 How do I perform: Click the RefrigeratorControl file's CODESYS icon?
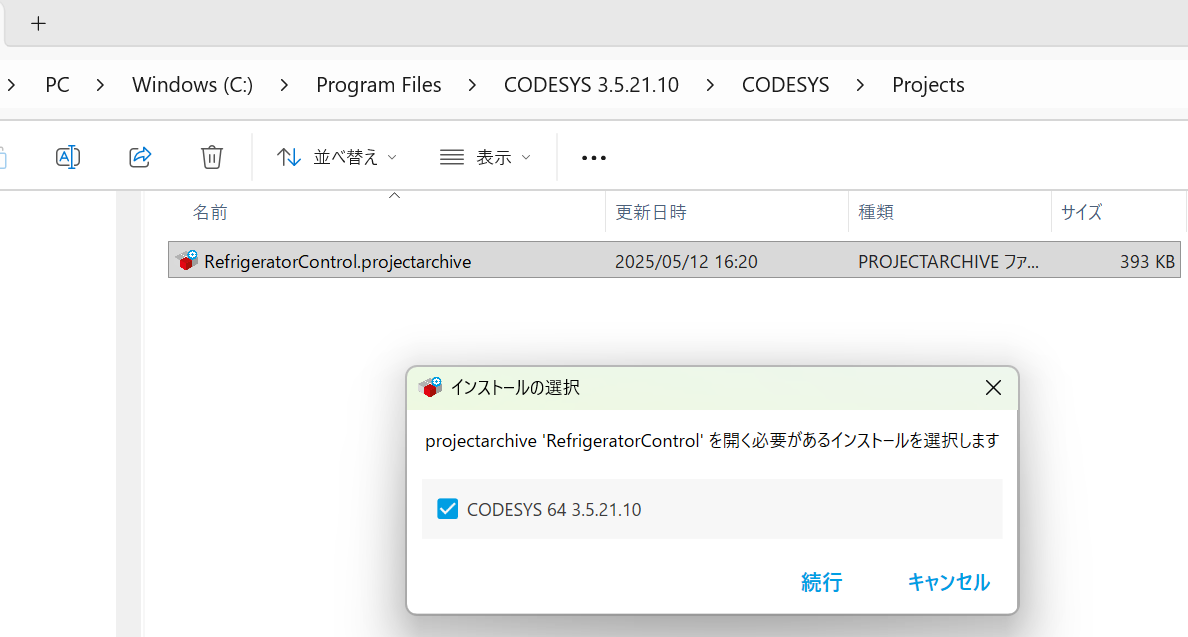pos(186,261)
